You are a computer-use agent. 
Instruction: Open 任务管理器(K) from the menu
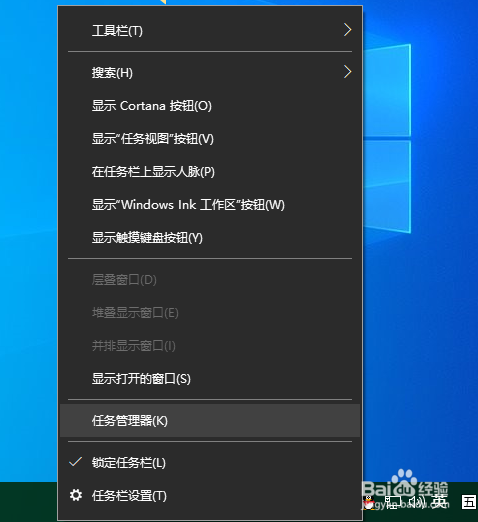210,421
